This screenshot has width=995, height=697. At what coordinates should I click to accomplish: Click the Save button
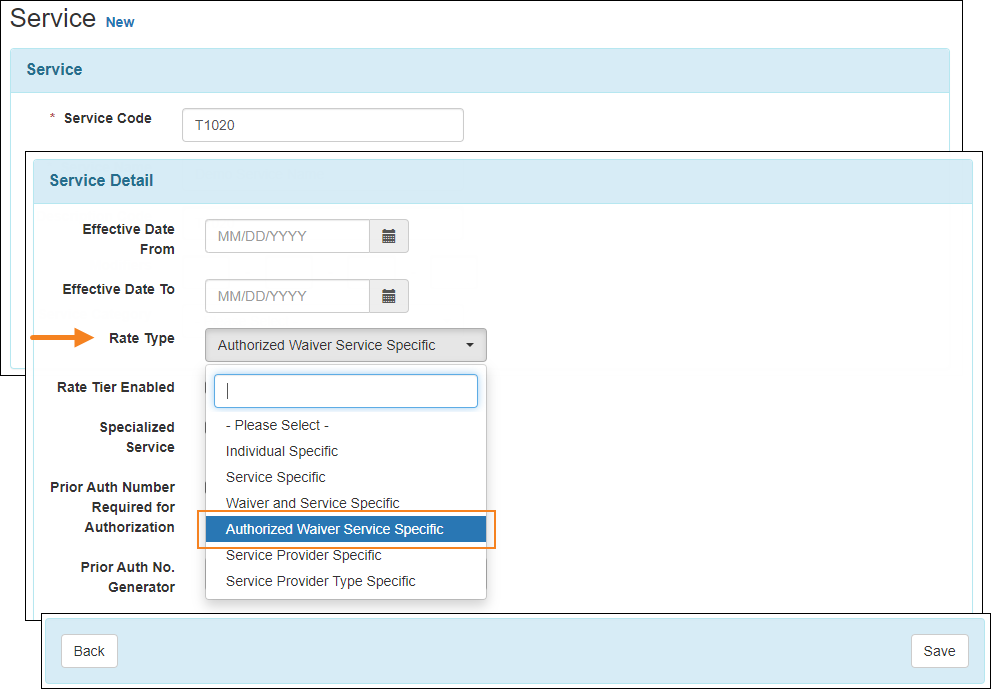click(939, 651)
